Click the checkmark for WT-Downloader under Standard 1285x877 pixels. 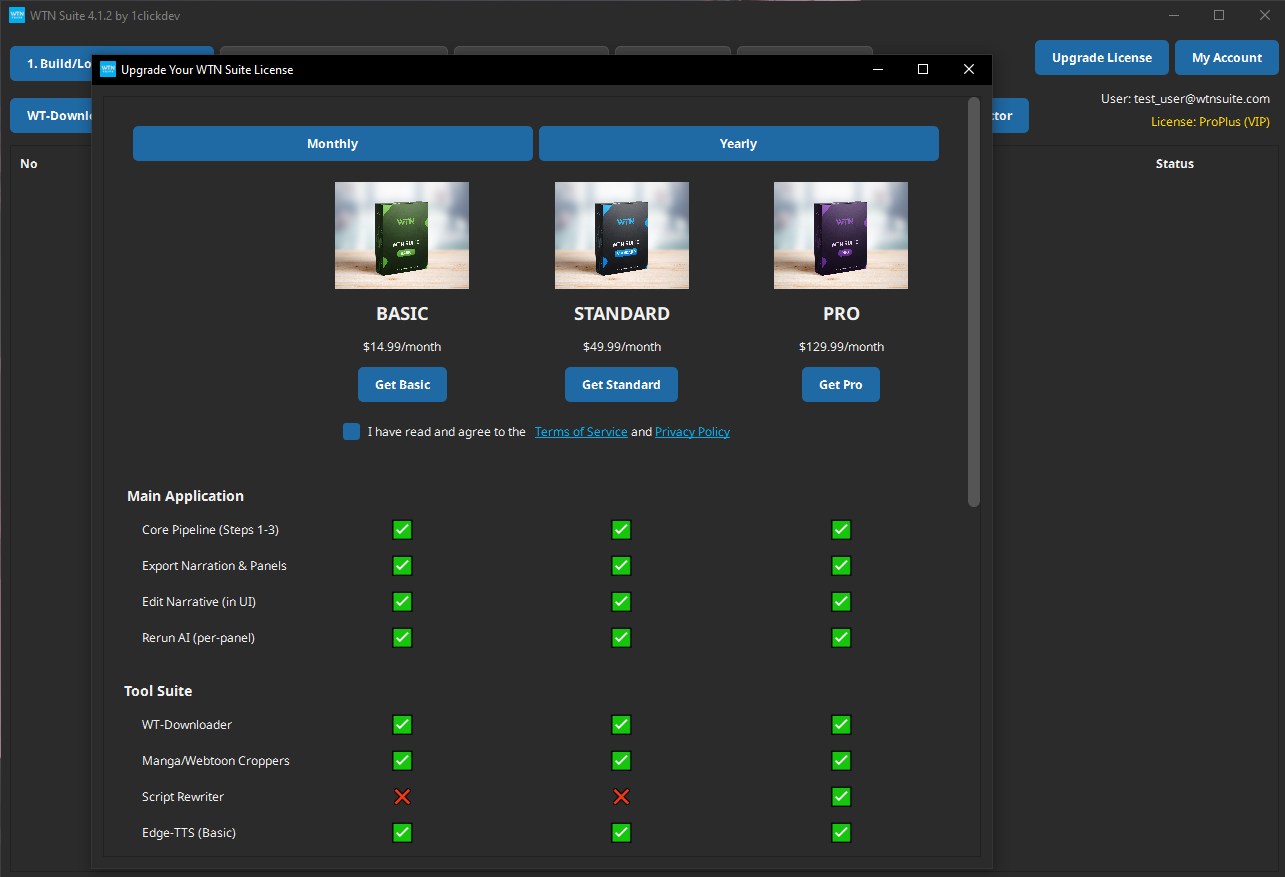pyautogui.click(x=621, y=724)
